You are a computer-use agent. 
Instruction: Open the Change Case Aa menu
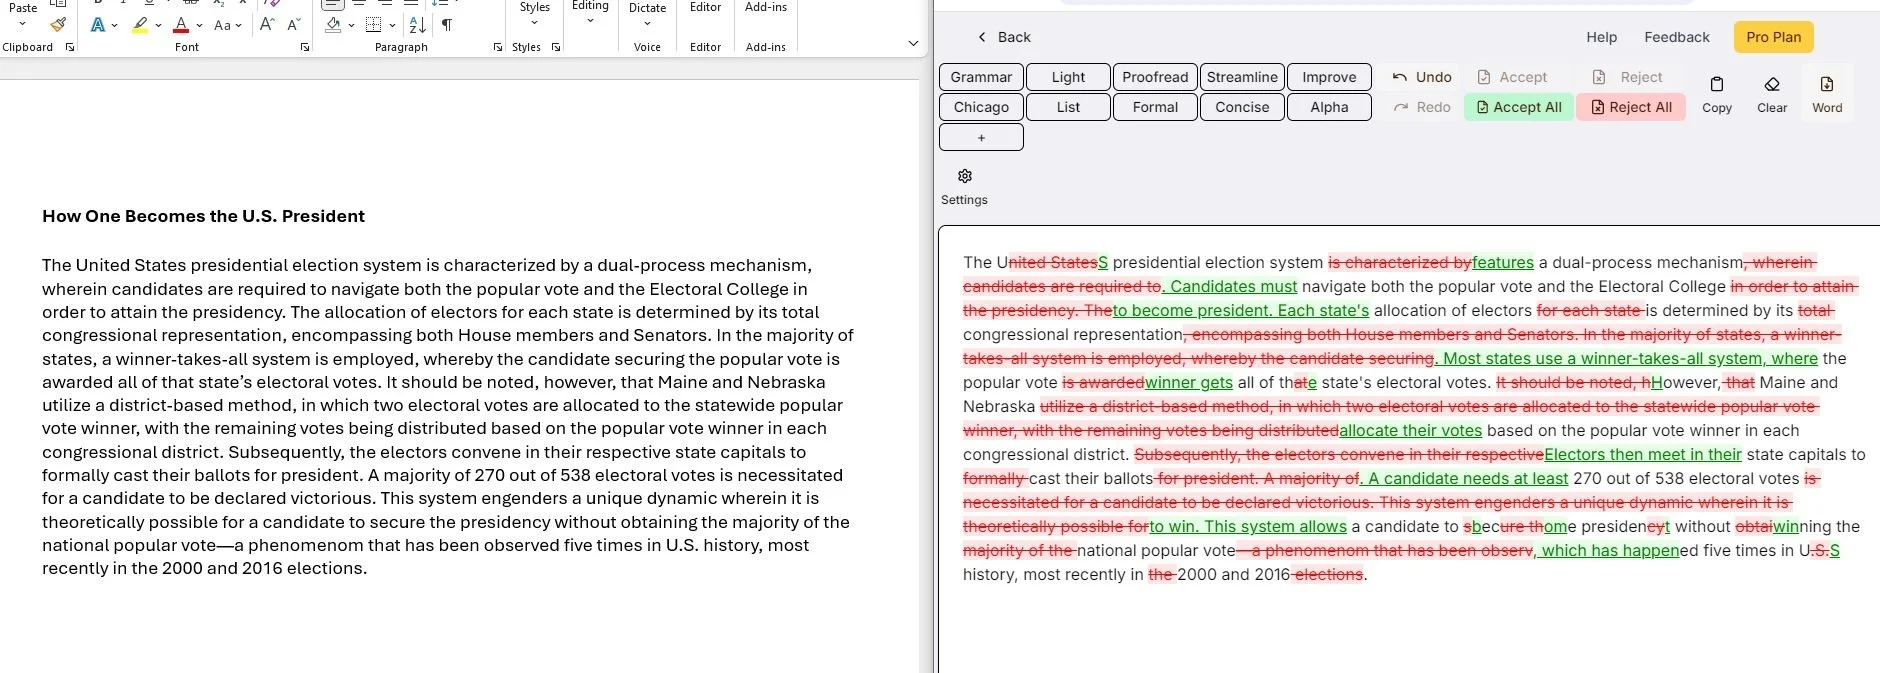pyautogui.click(x=228, y=25)
